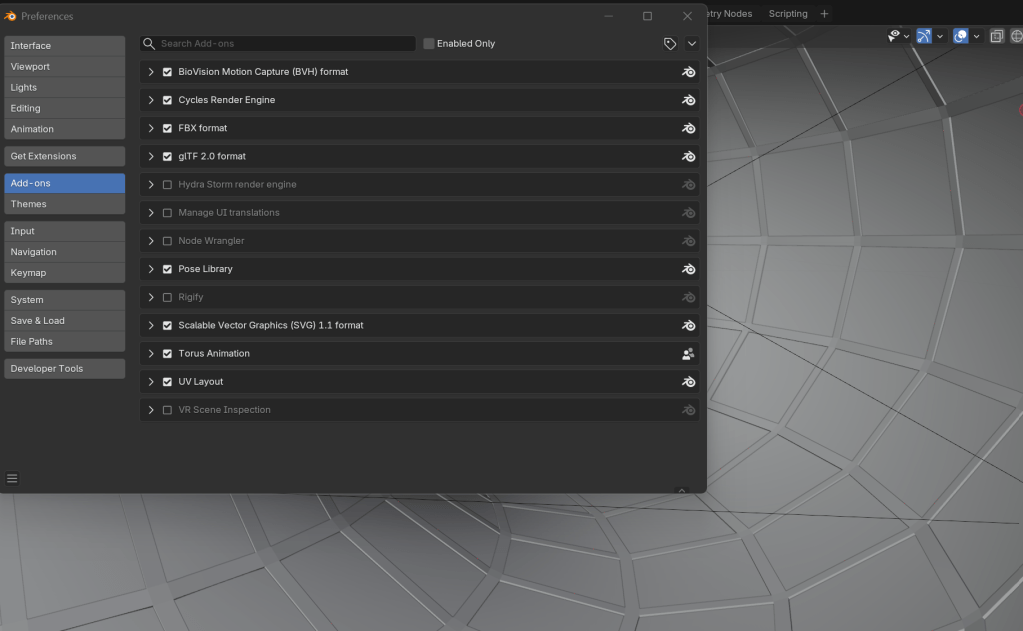The height and width of the screenshot is (631, 1023).
Task: Add a new workspace with plus icon
Action: click(824, 14)
